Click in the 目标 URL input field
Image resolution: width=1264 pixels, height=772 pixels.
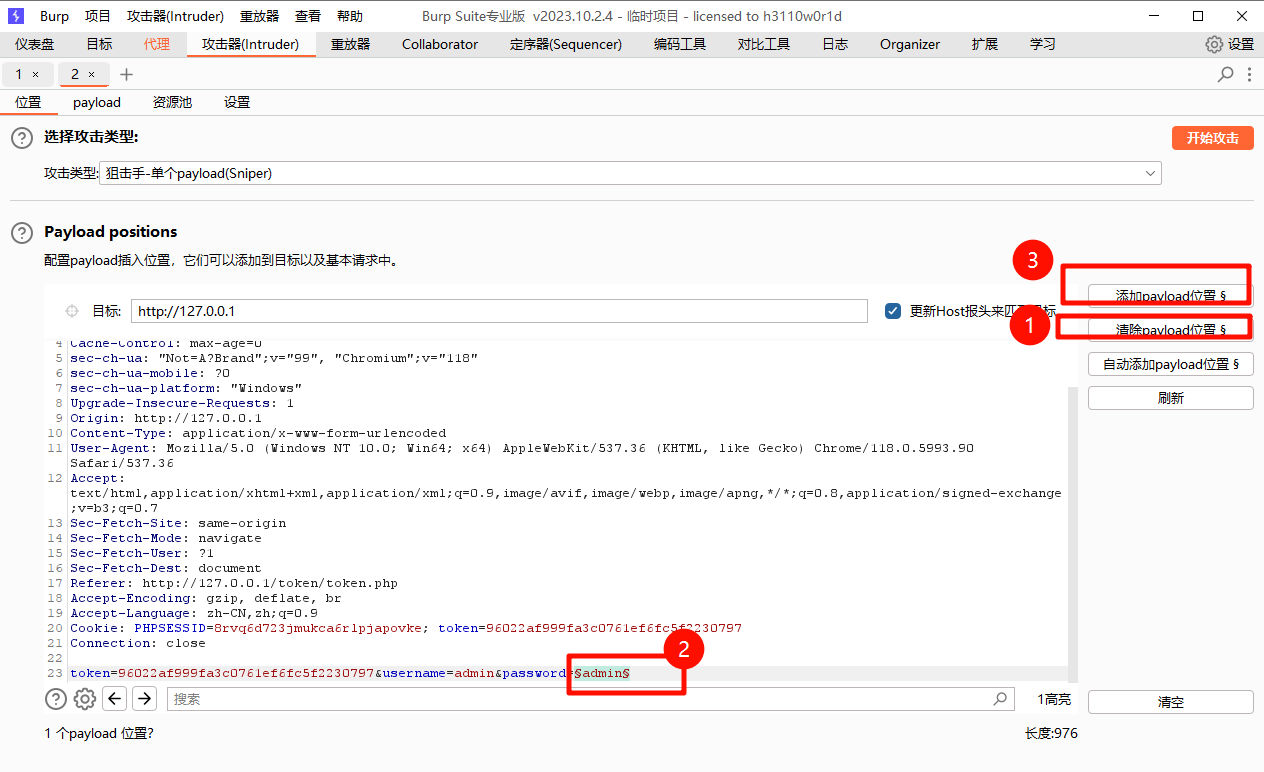pos(499,311)
